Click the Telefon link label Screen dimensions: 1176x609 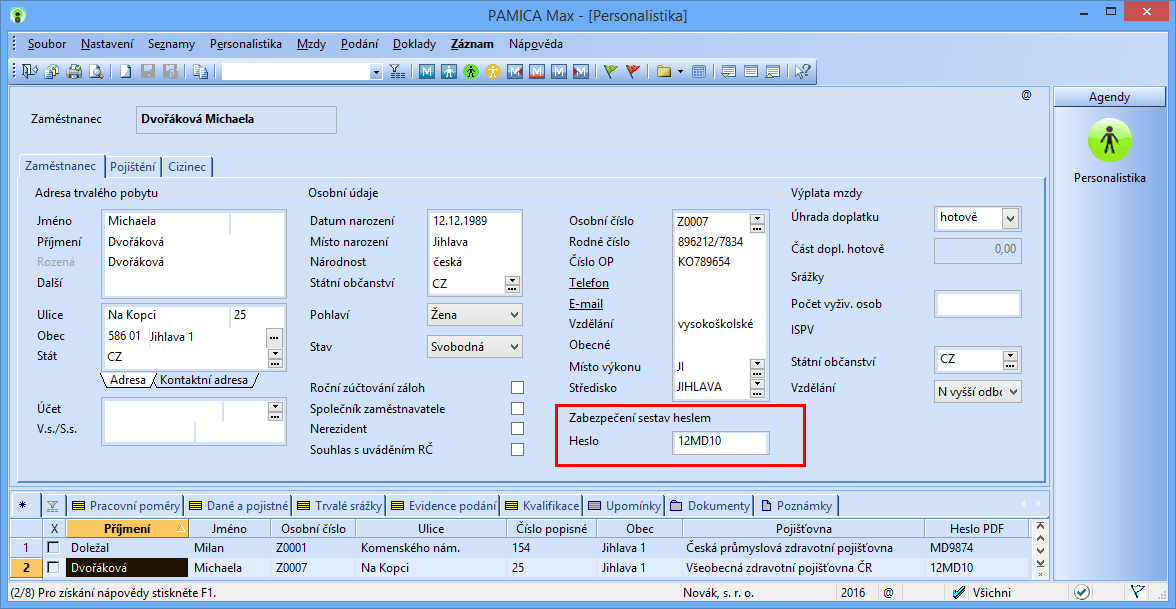589,283
